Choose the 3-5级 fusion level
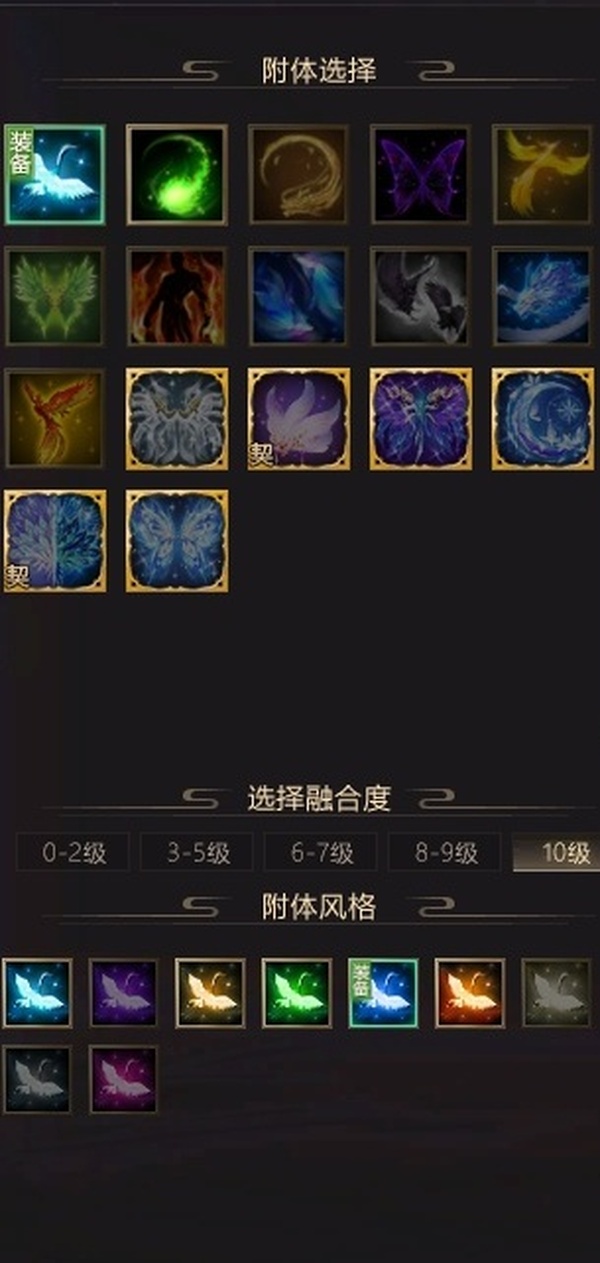 click(197, 853)
